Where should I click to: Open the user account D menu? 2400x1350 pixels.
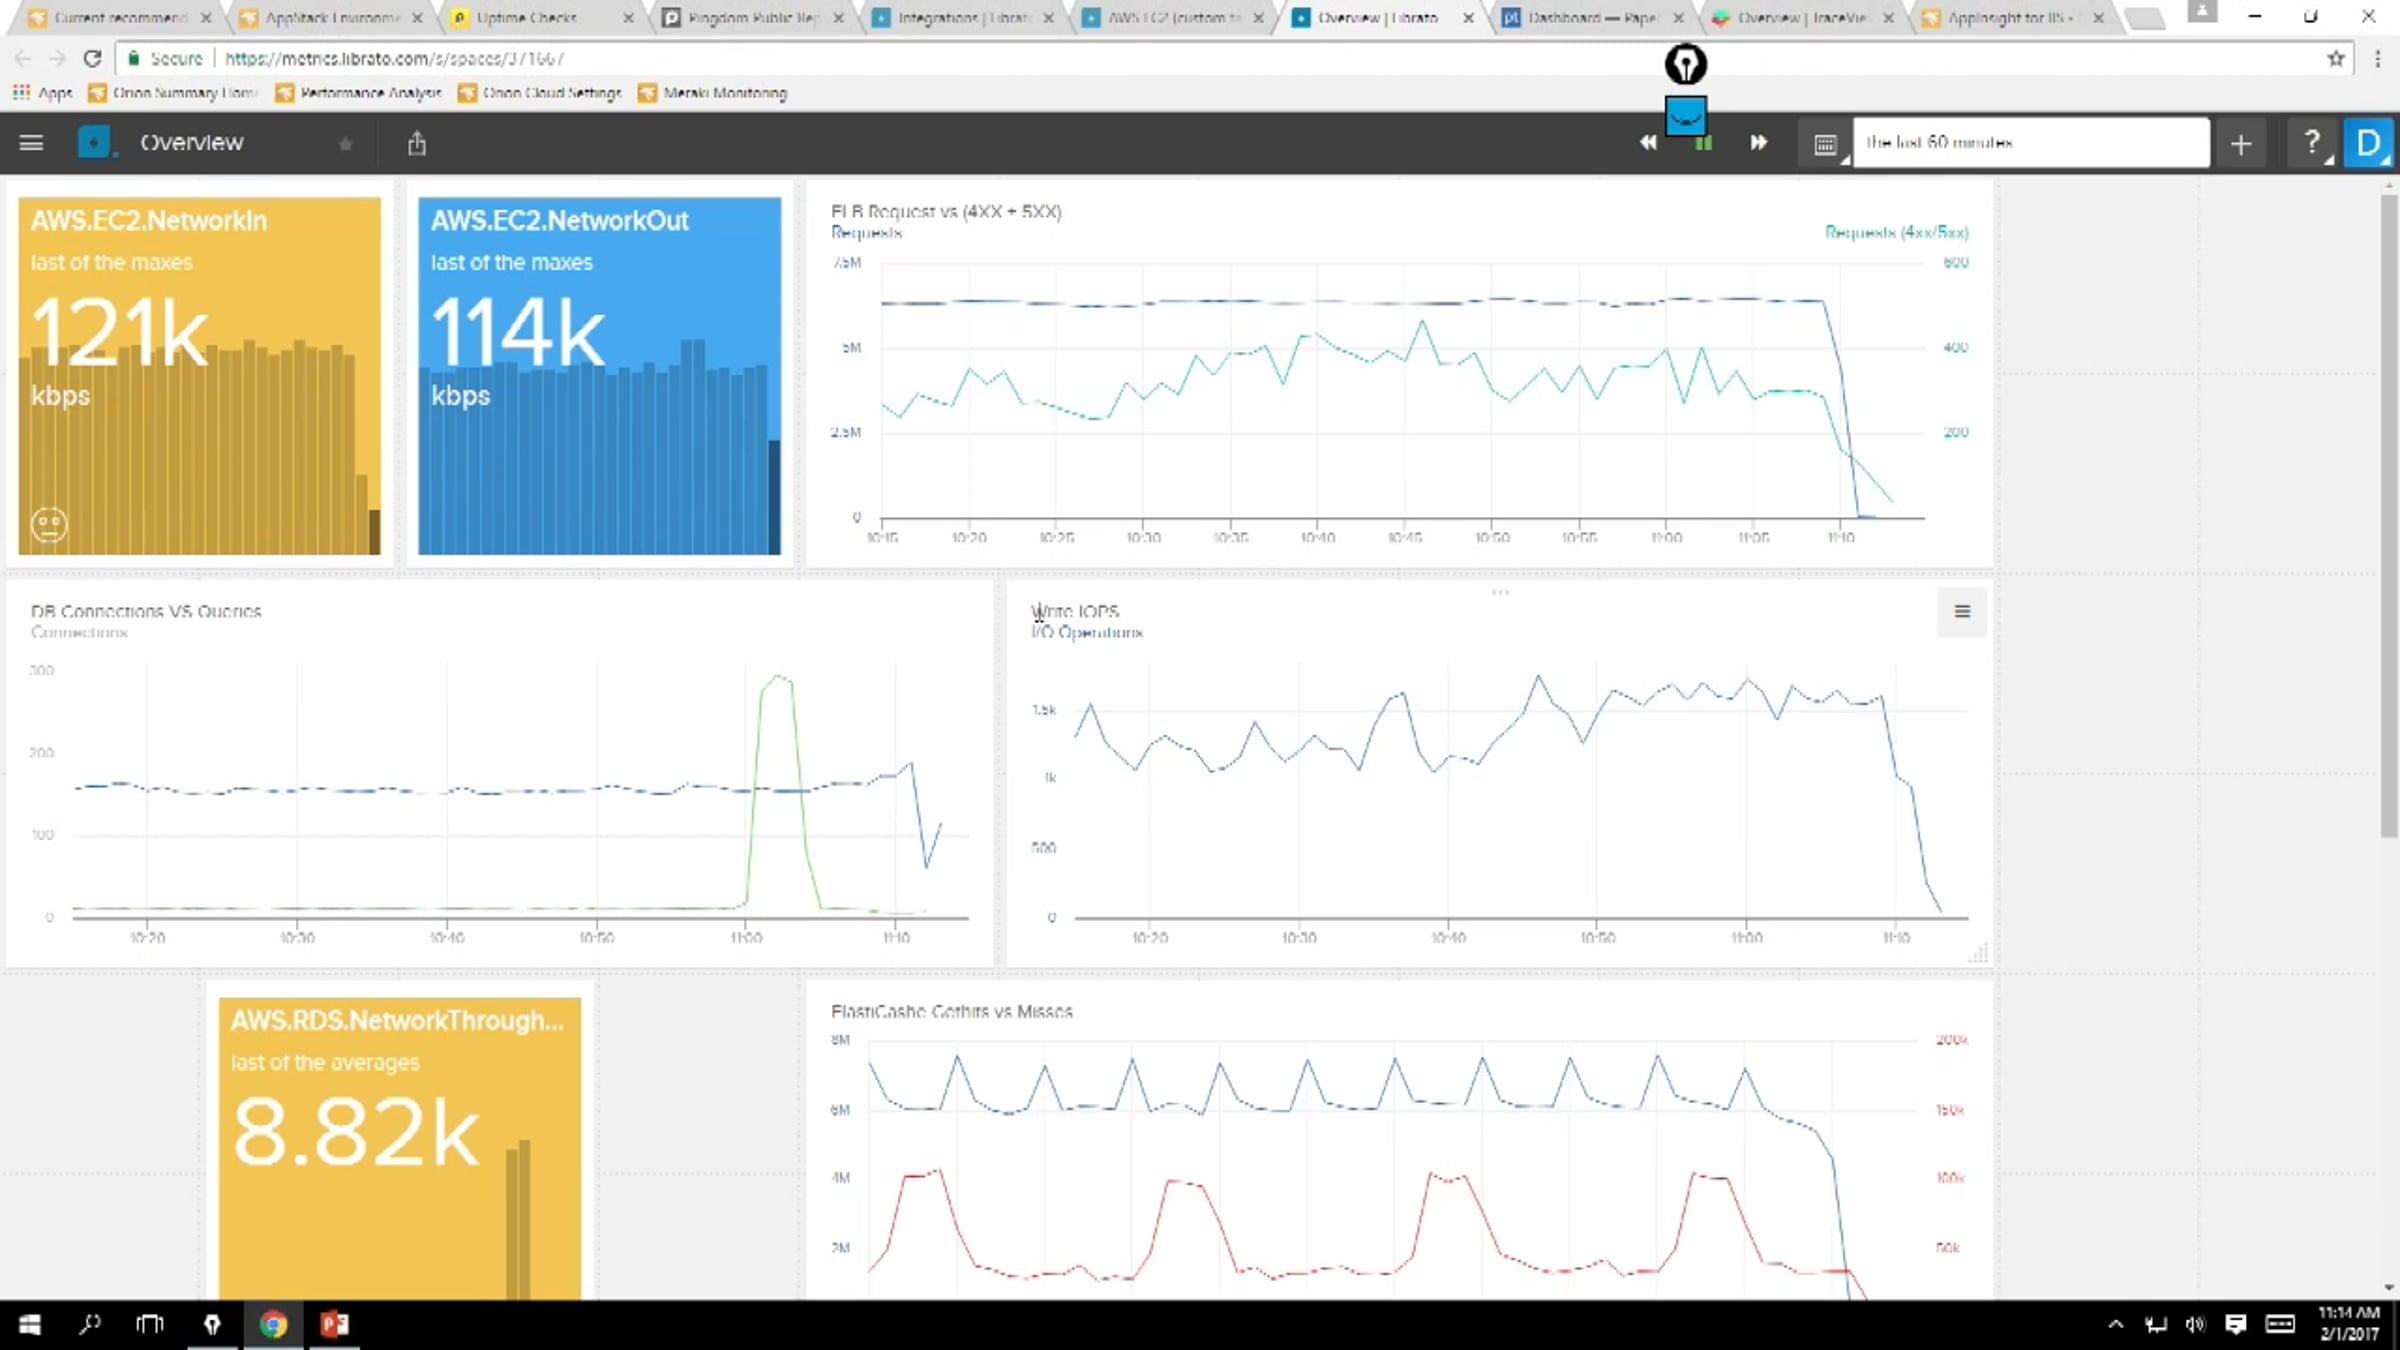point(2368,143)
